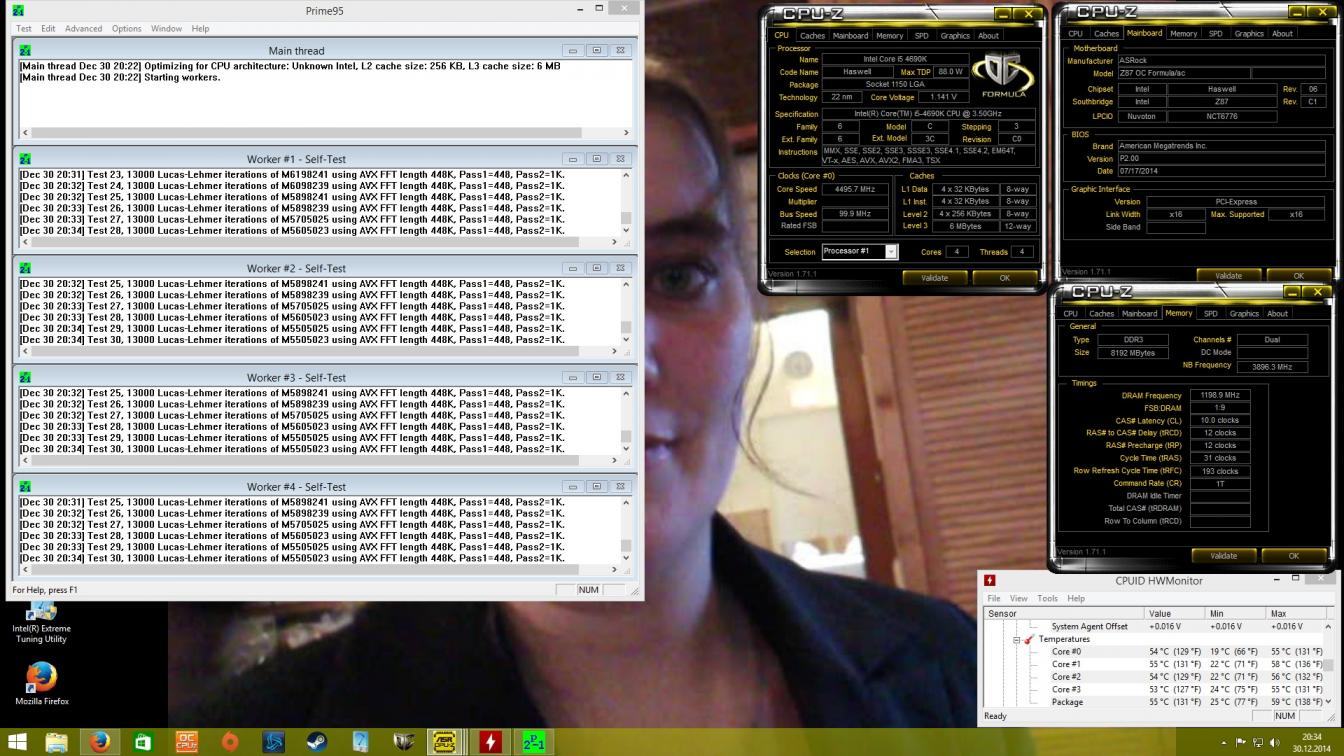Select Memory tab in CPU-Z Mainboard window
This screenshot has width=1344, height=756.
tap(1183, 33)
